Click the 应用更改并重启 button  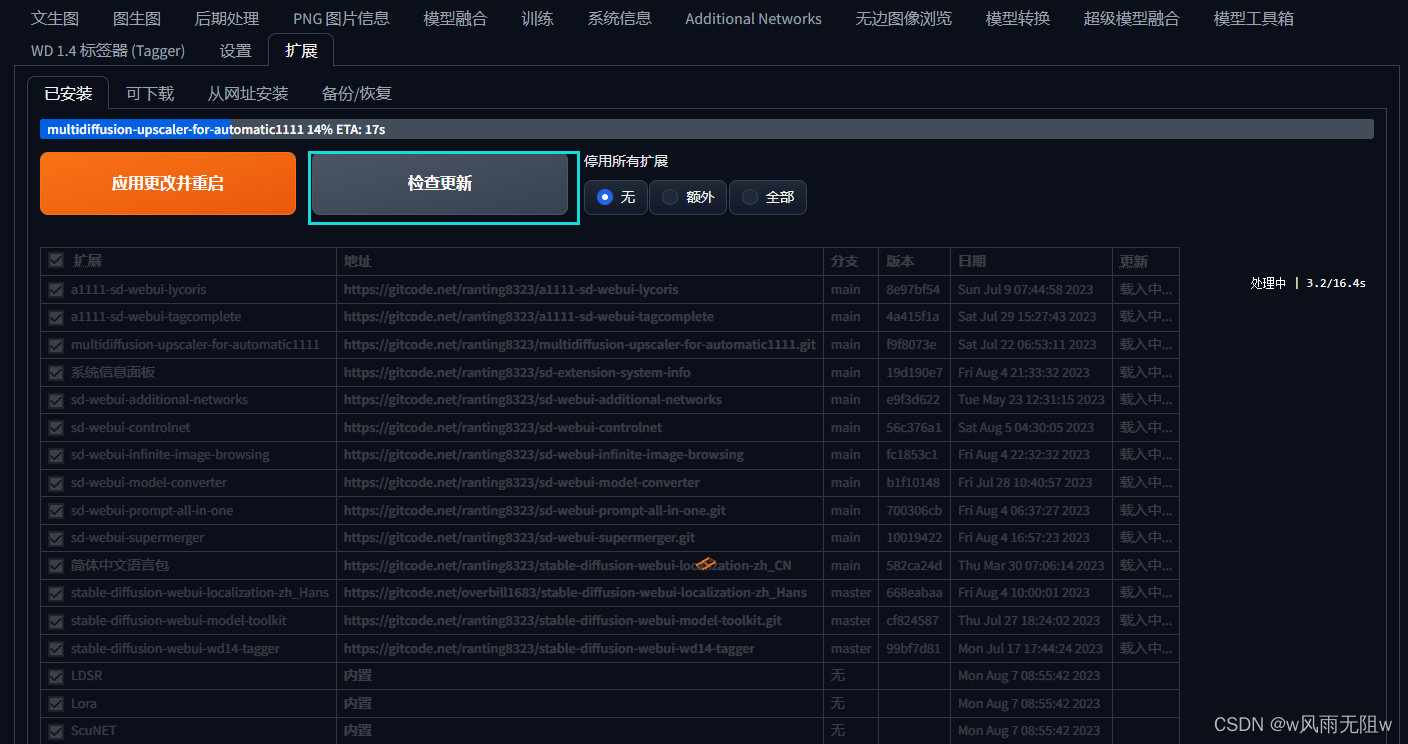(168, 184)
